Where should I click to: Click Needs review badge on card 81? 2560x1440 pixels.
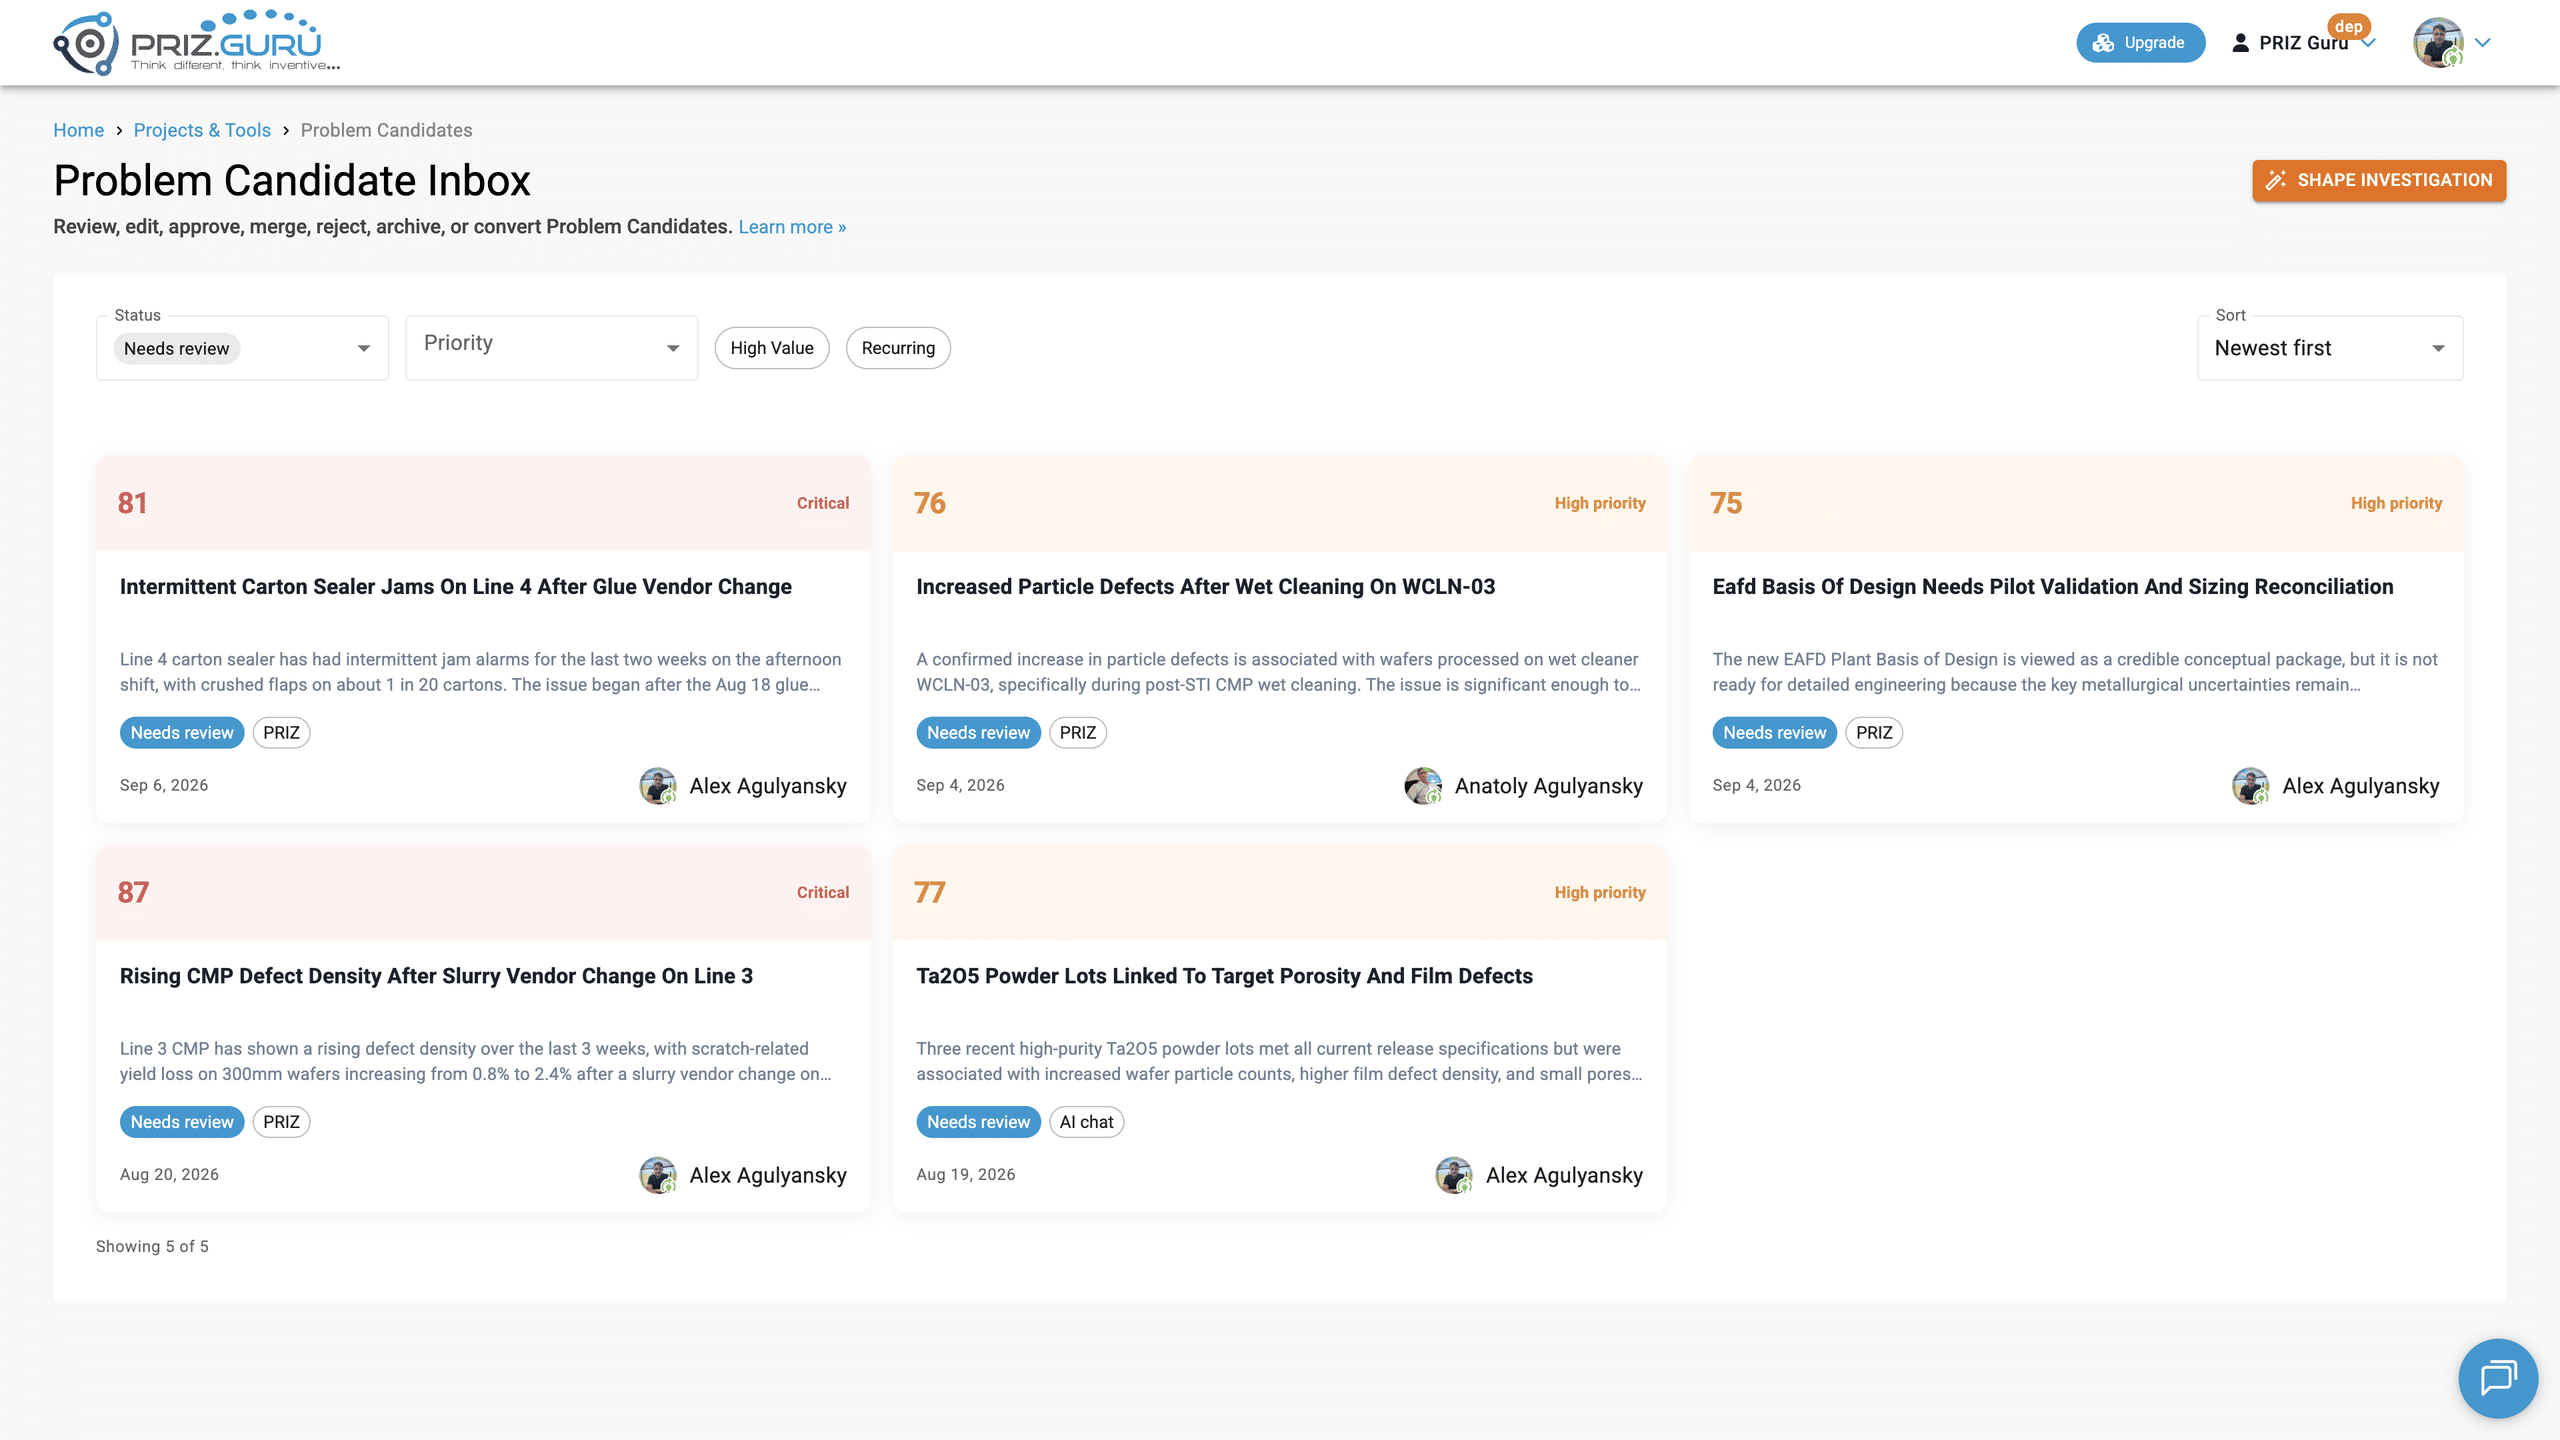(x=182, y=733)
